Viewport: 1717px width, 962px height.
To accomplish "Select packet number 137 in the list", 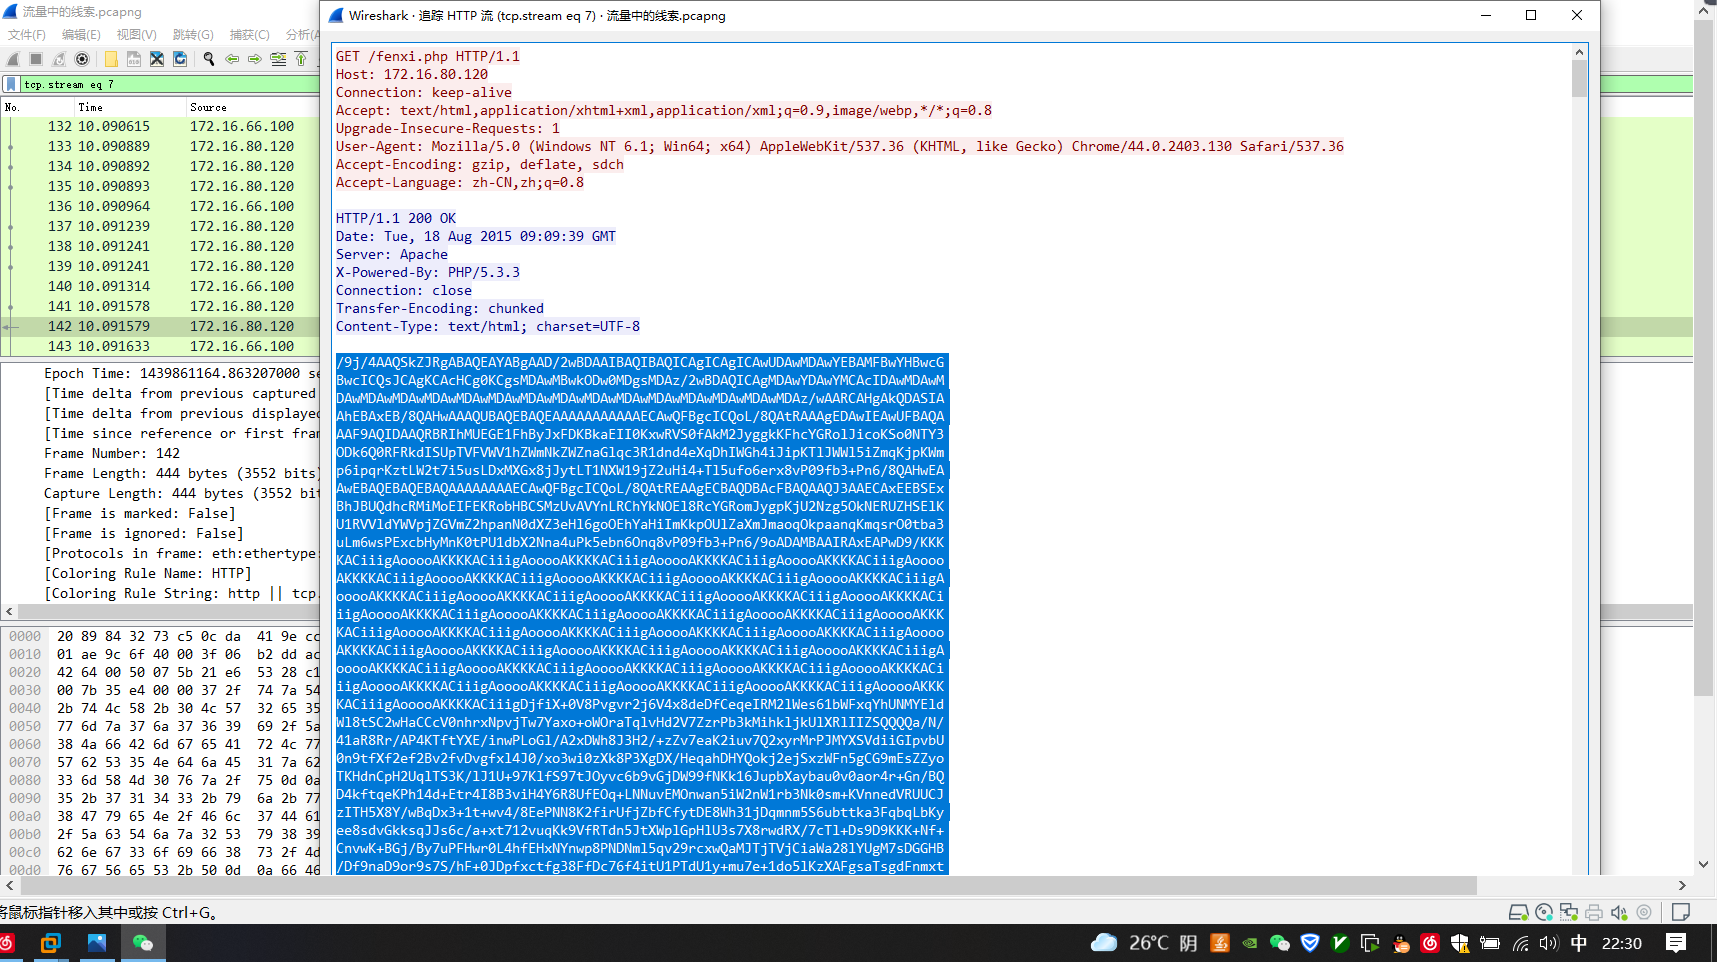I will coord(150,226).
